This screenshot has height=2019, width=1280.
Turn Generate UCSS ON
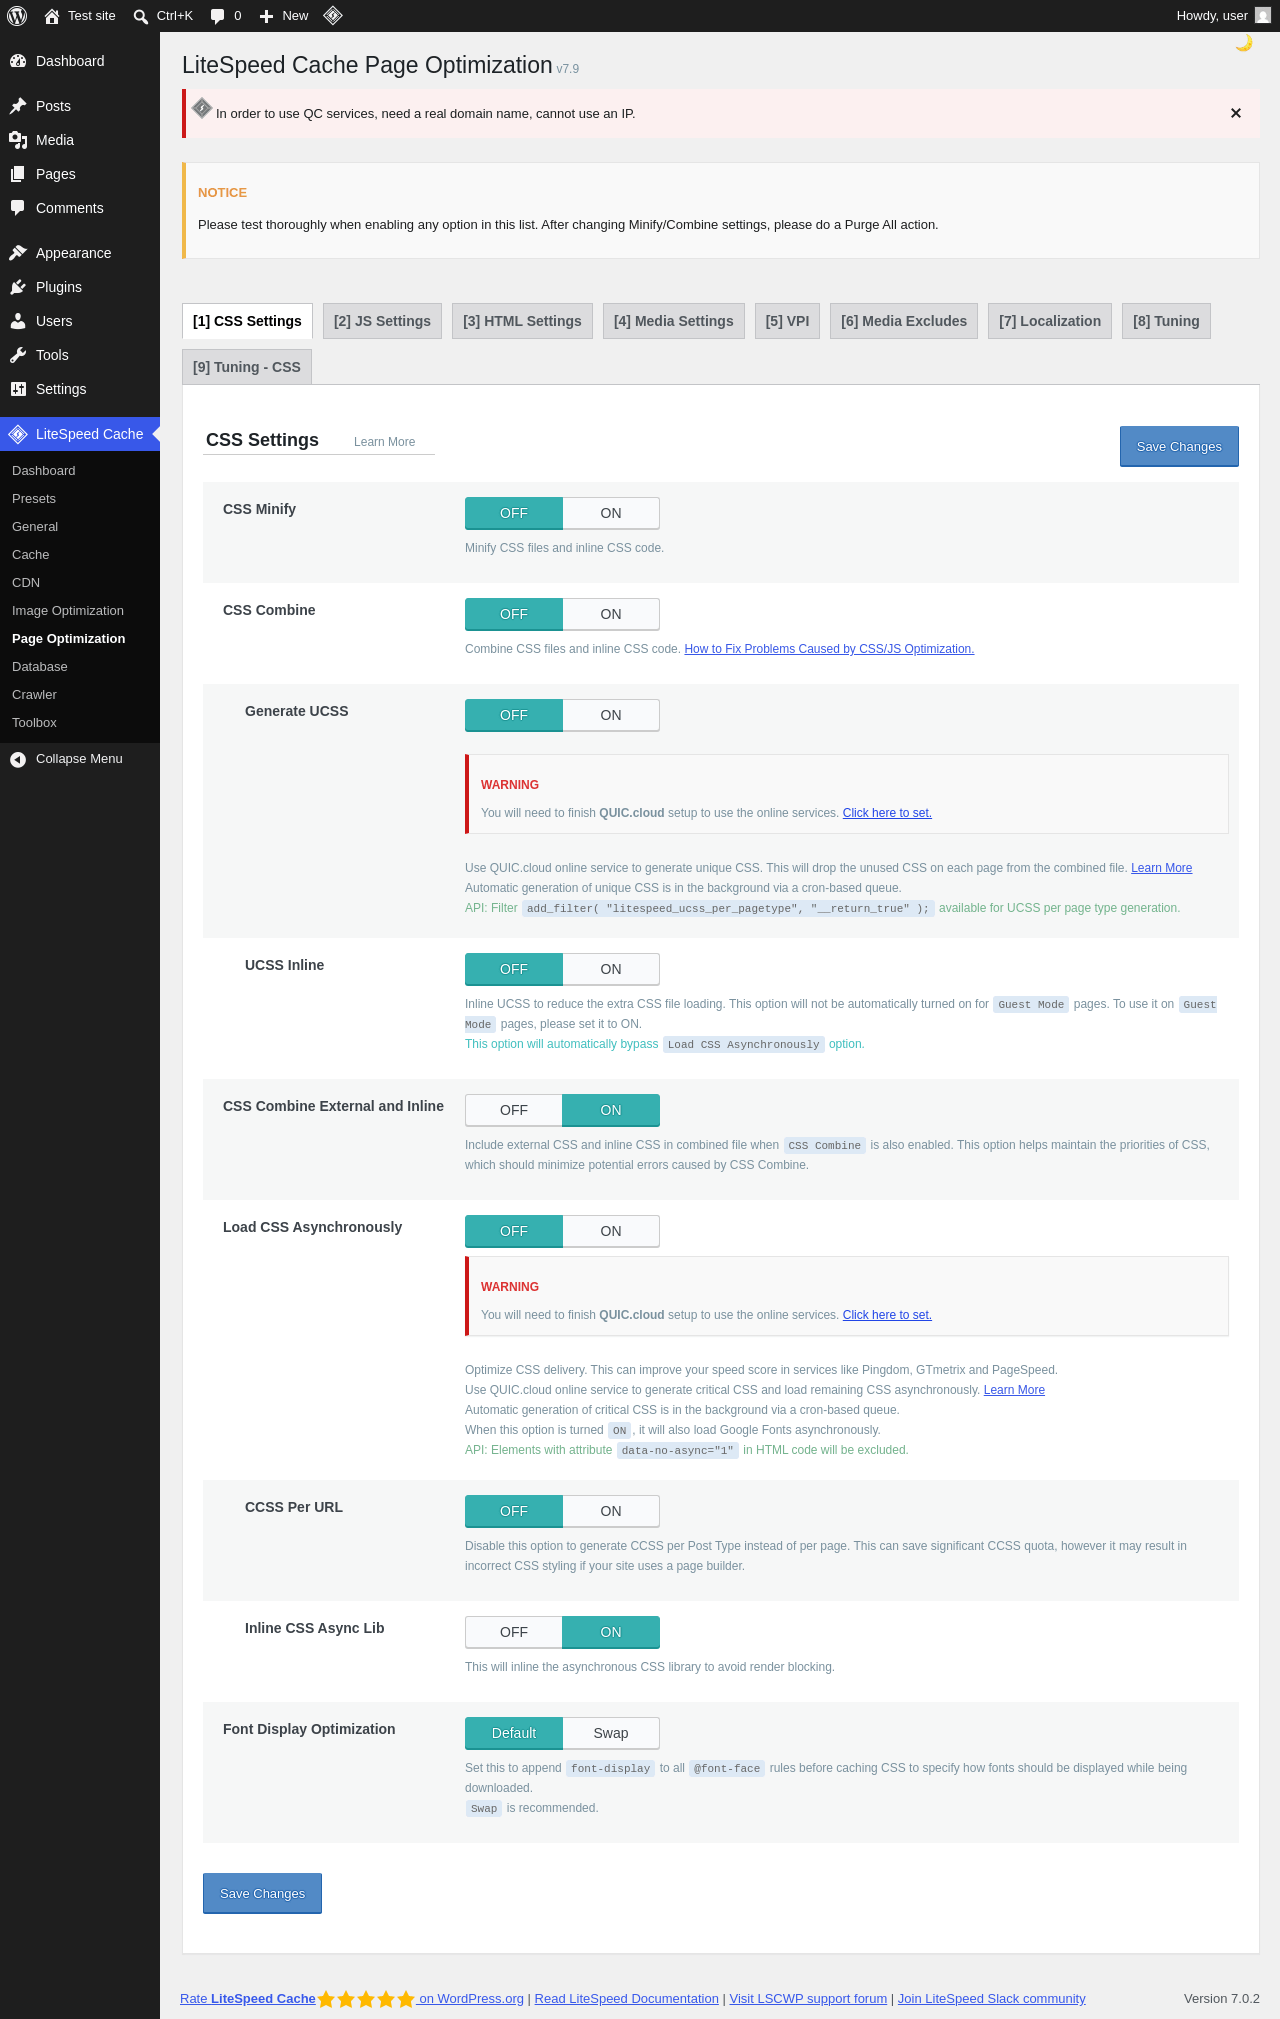coord(611,715)
